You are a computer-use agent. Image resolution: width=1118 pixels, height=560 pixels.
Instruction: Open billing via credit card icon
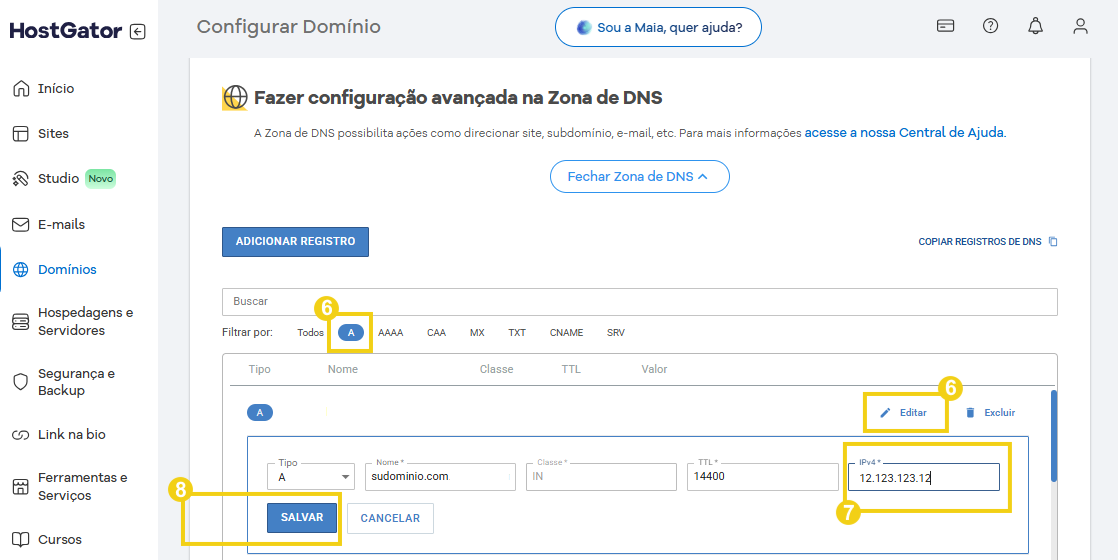945,26
